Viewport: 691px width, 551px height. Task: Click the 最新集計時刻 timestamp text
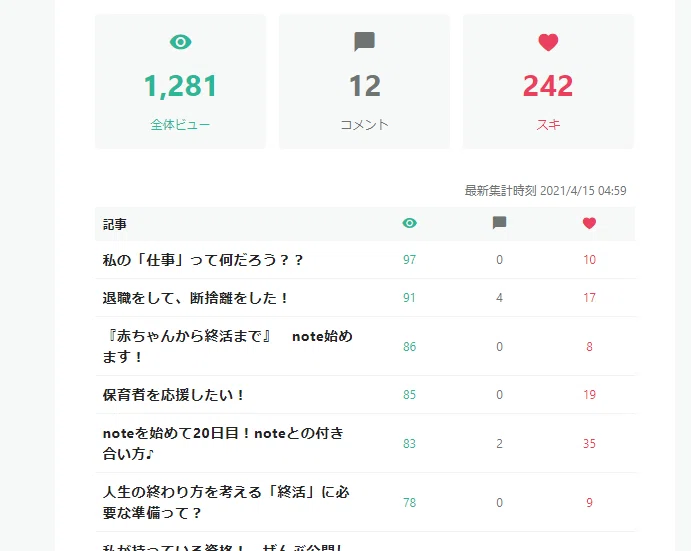(x=545, y=190)
